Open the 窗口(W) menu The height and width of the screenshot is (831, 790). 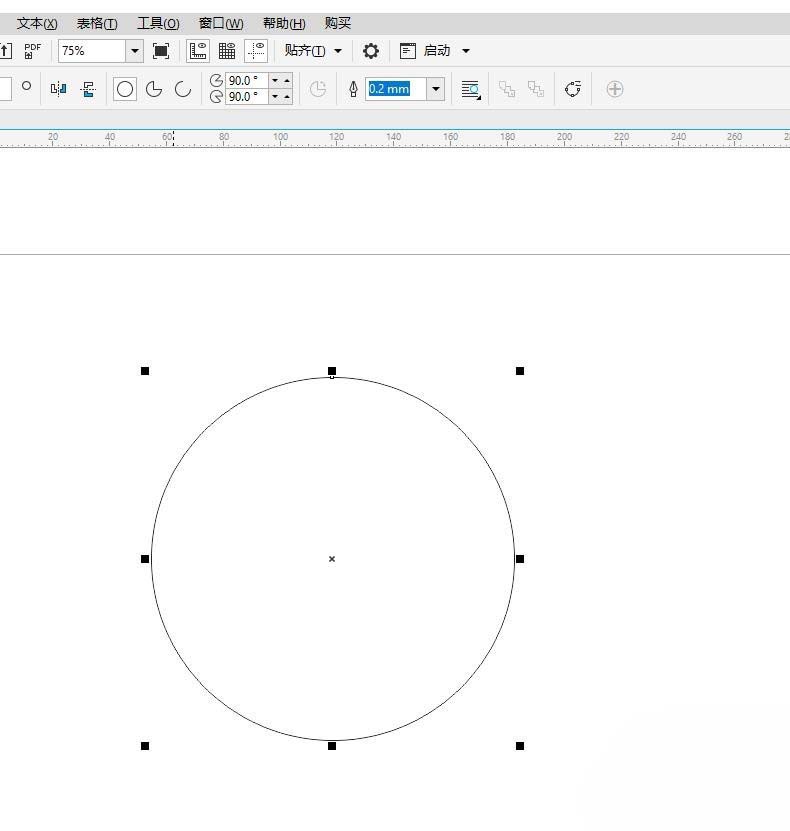pos(221,23)
